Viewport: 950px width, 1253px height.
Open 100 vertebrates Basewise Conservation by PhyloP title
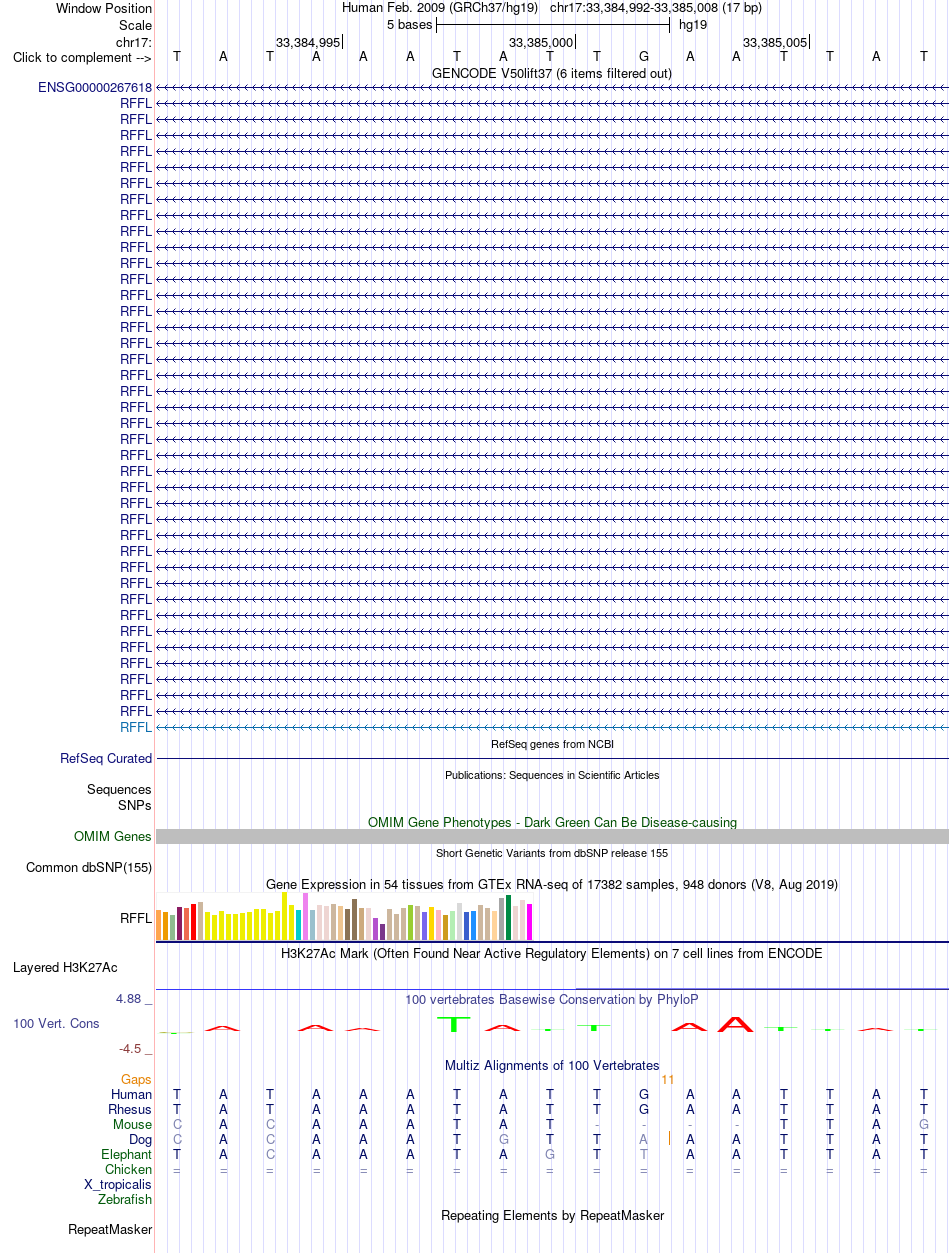pos(552,999)
